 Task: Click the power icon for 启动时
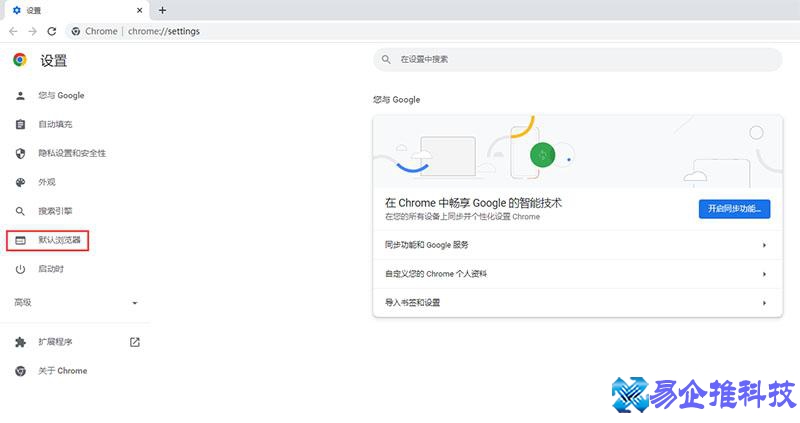[20, 269]
